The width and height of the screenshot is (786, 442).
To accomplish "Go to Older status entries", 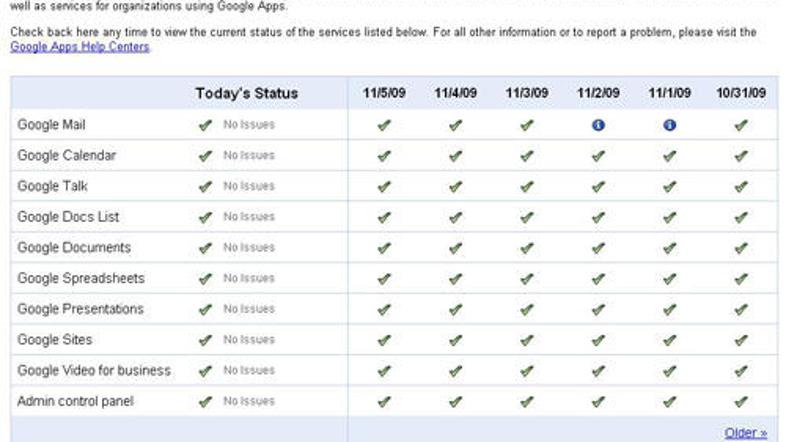I will [x=745, y=432].
